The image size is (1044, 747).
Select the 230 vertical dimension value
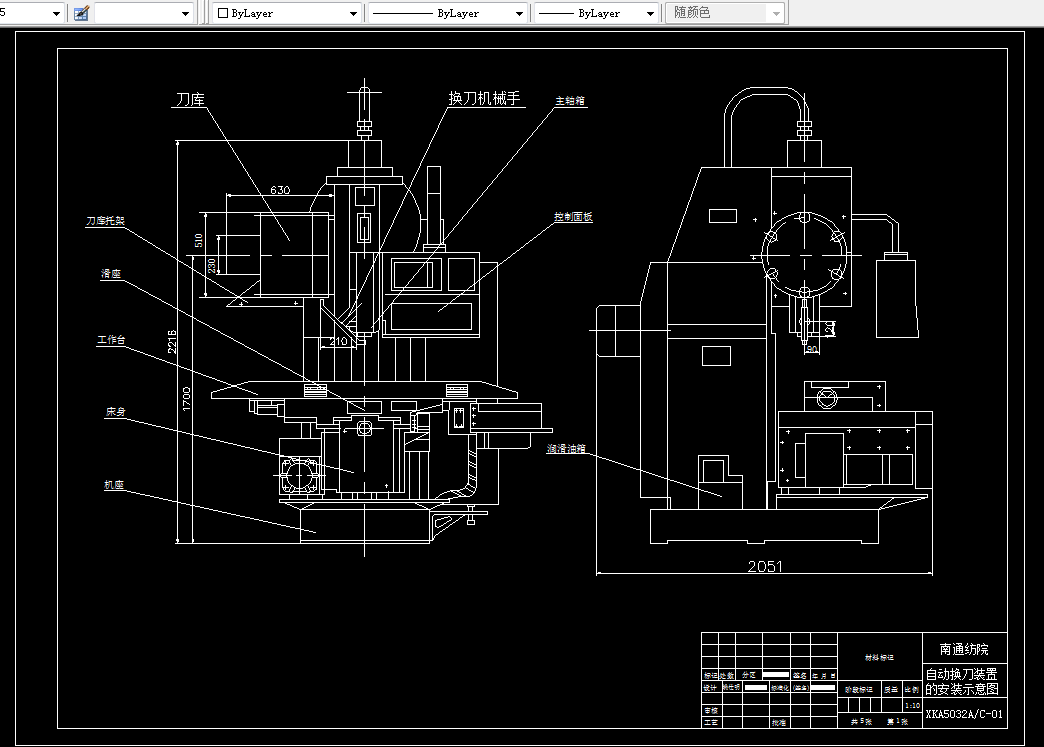click(x=212, y=265)
